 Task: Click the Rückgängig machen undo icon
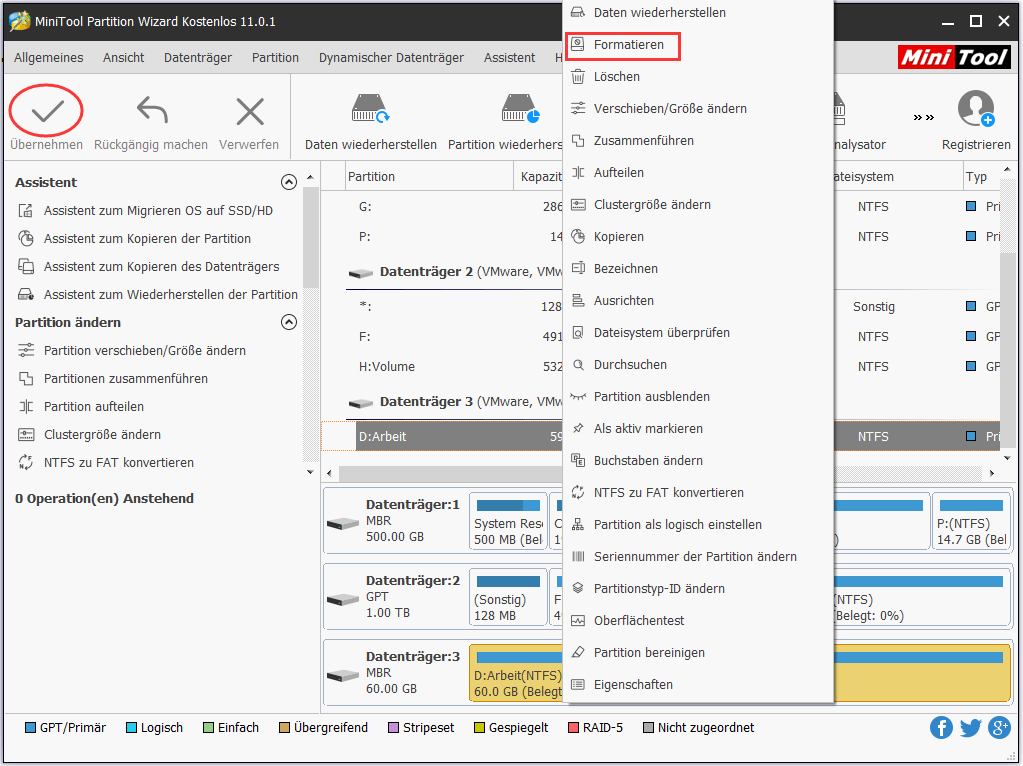[151, 111]
